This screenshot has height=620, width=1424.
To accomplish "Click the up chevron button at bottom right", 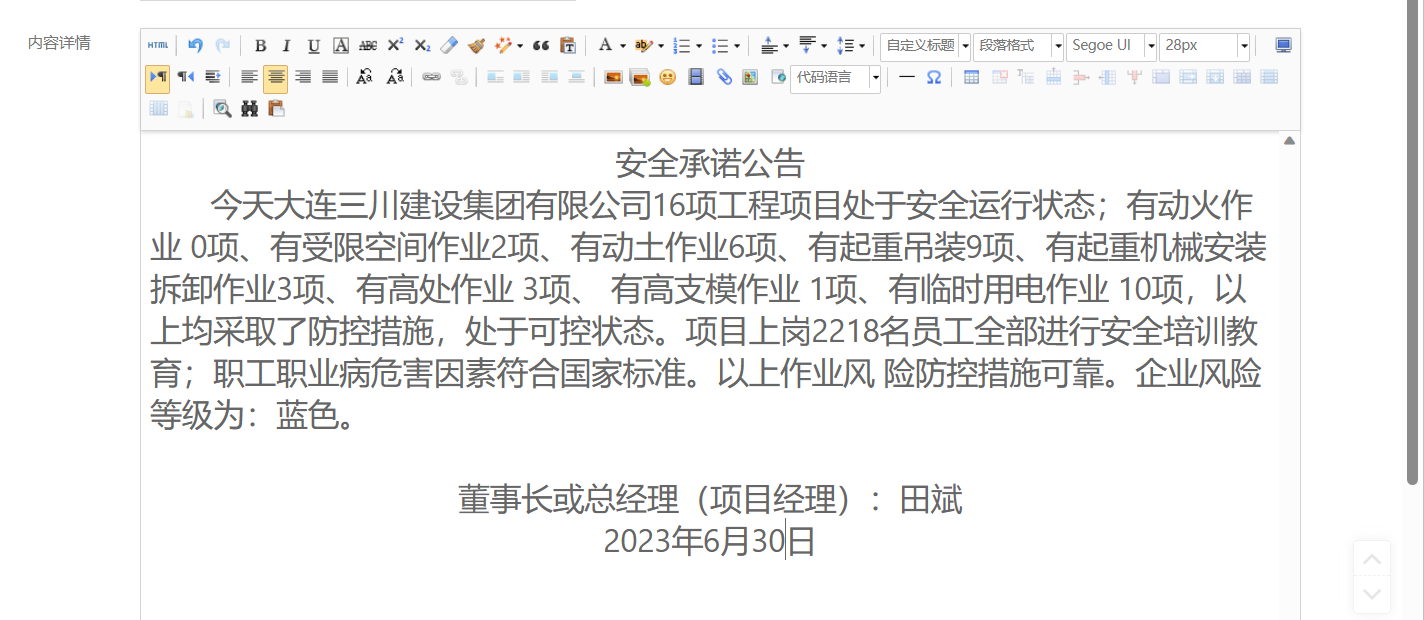I will point(1372,559).
